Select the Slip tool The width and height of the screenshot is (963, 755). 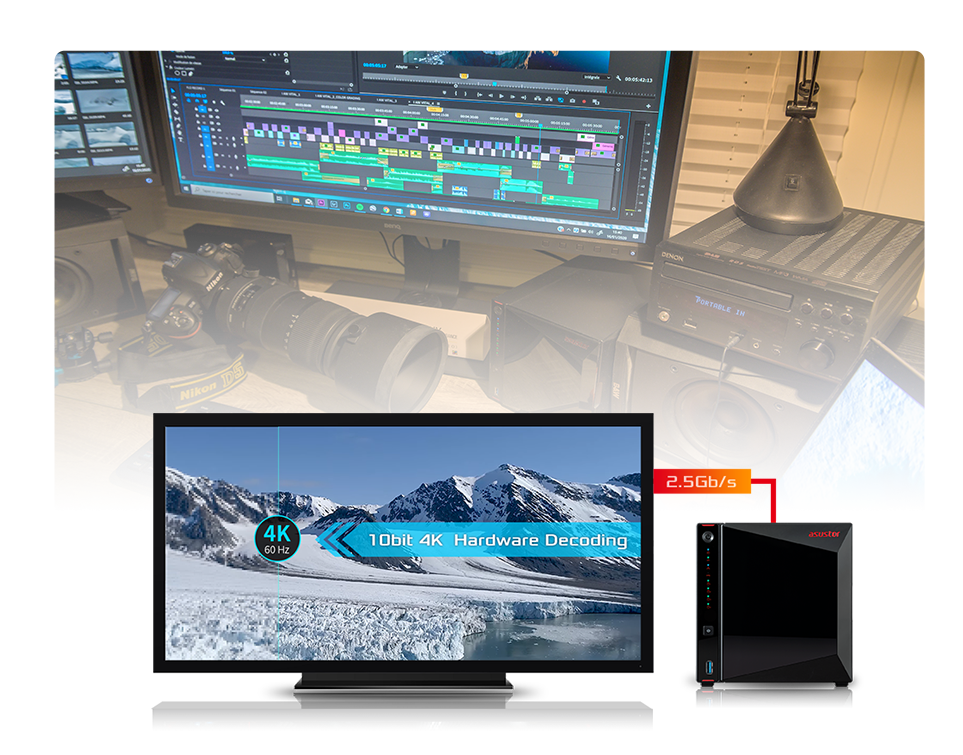tap(177, 119)
